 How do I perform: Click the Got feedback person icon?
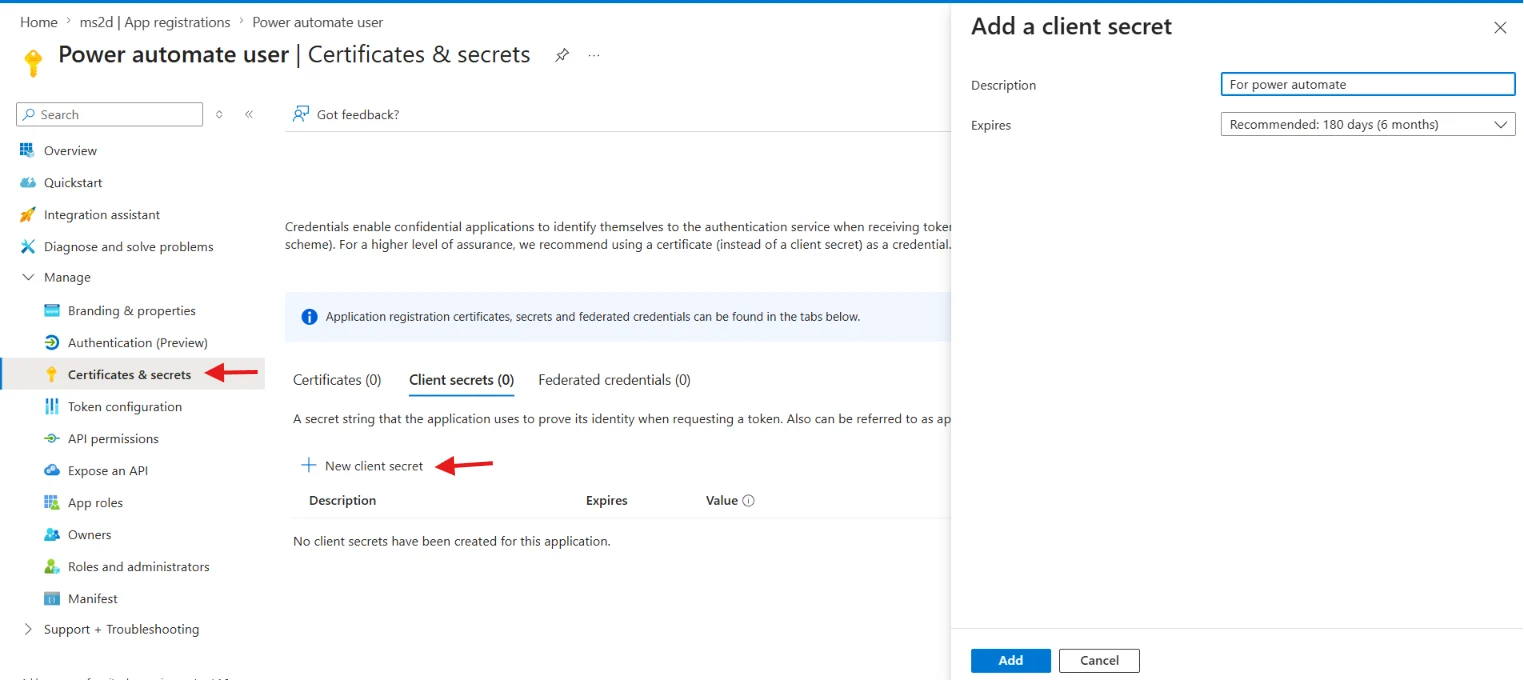pyautogui.click(x=300, y=114)
